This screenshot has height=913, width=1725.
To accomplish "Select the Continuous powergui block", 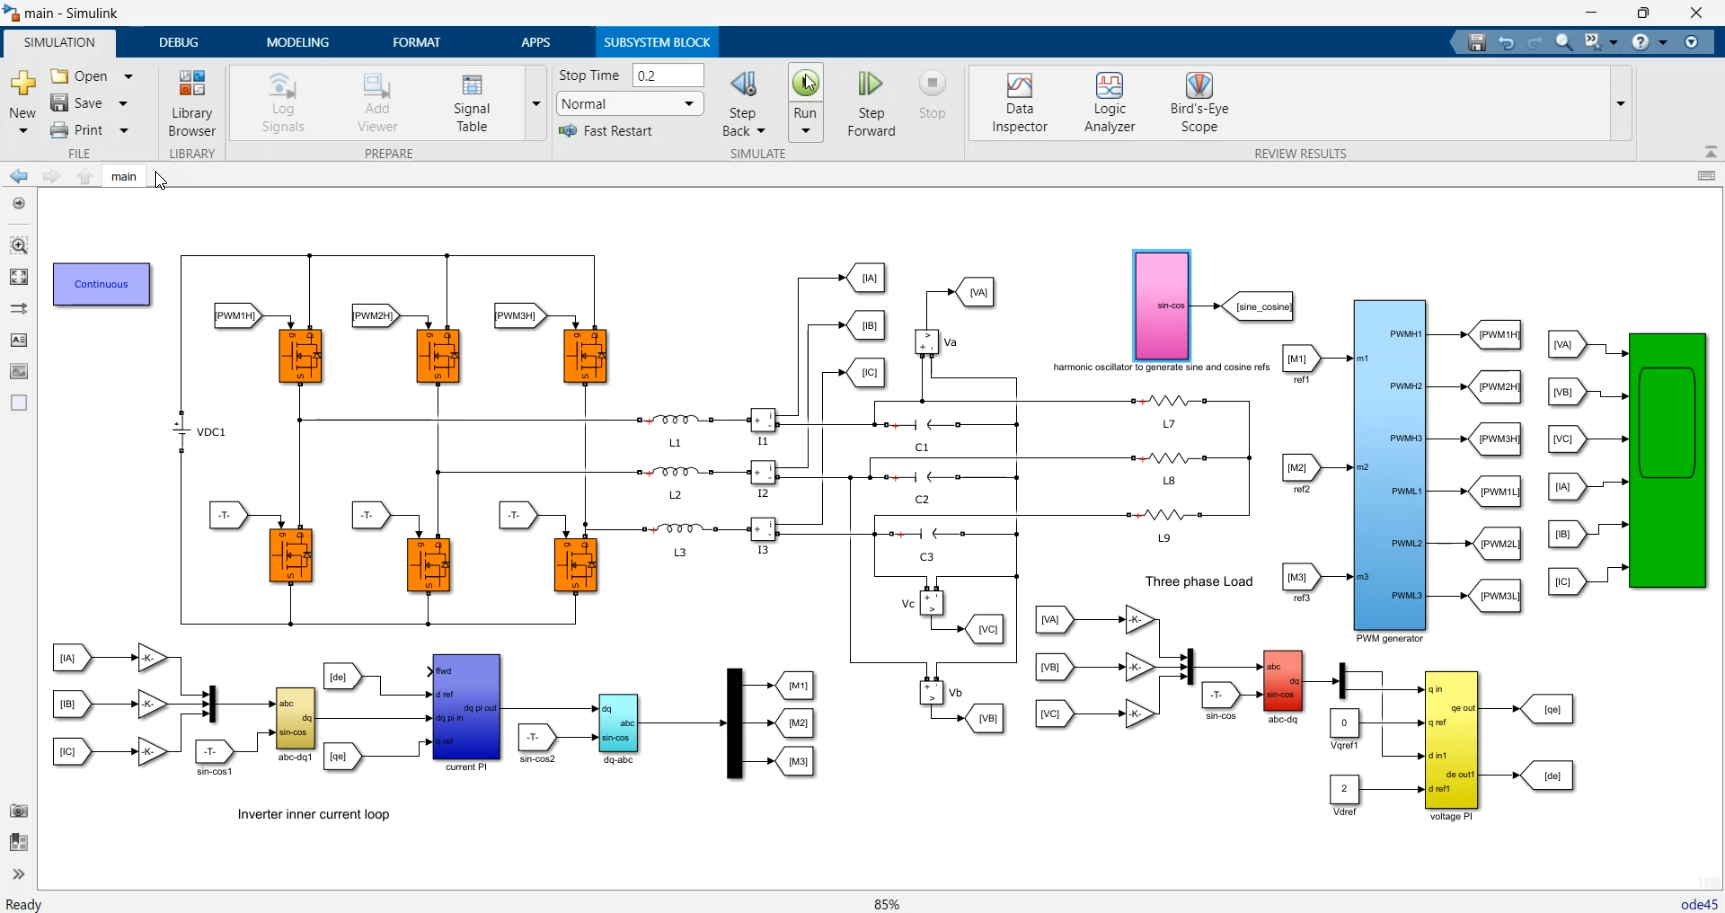I will tap(101, 284).
